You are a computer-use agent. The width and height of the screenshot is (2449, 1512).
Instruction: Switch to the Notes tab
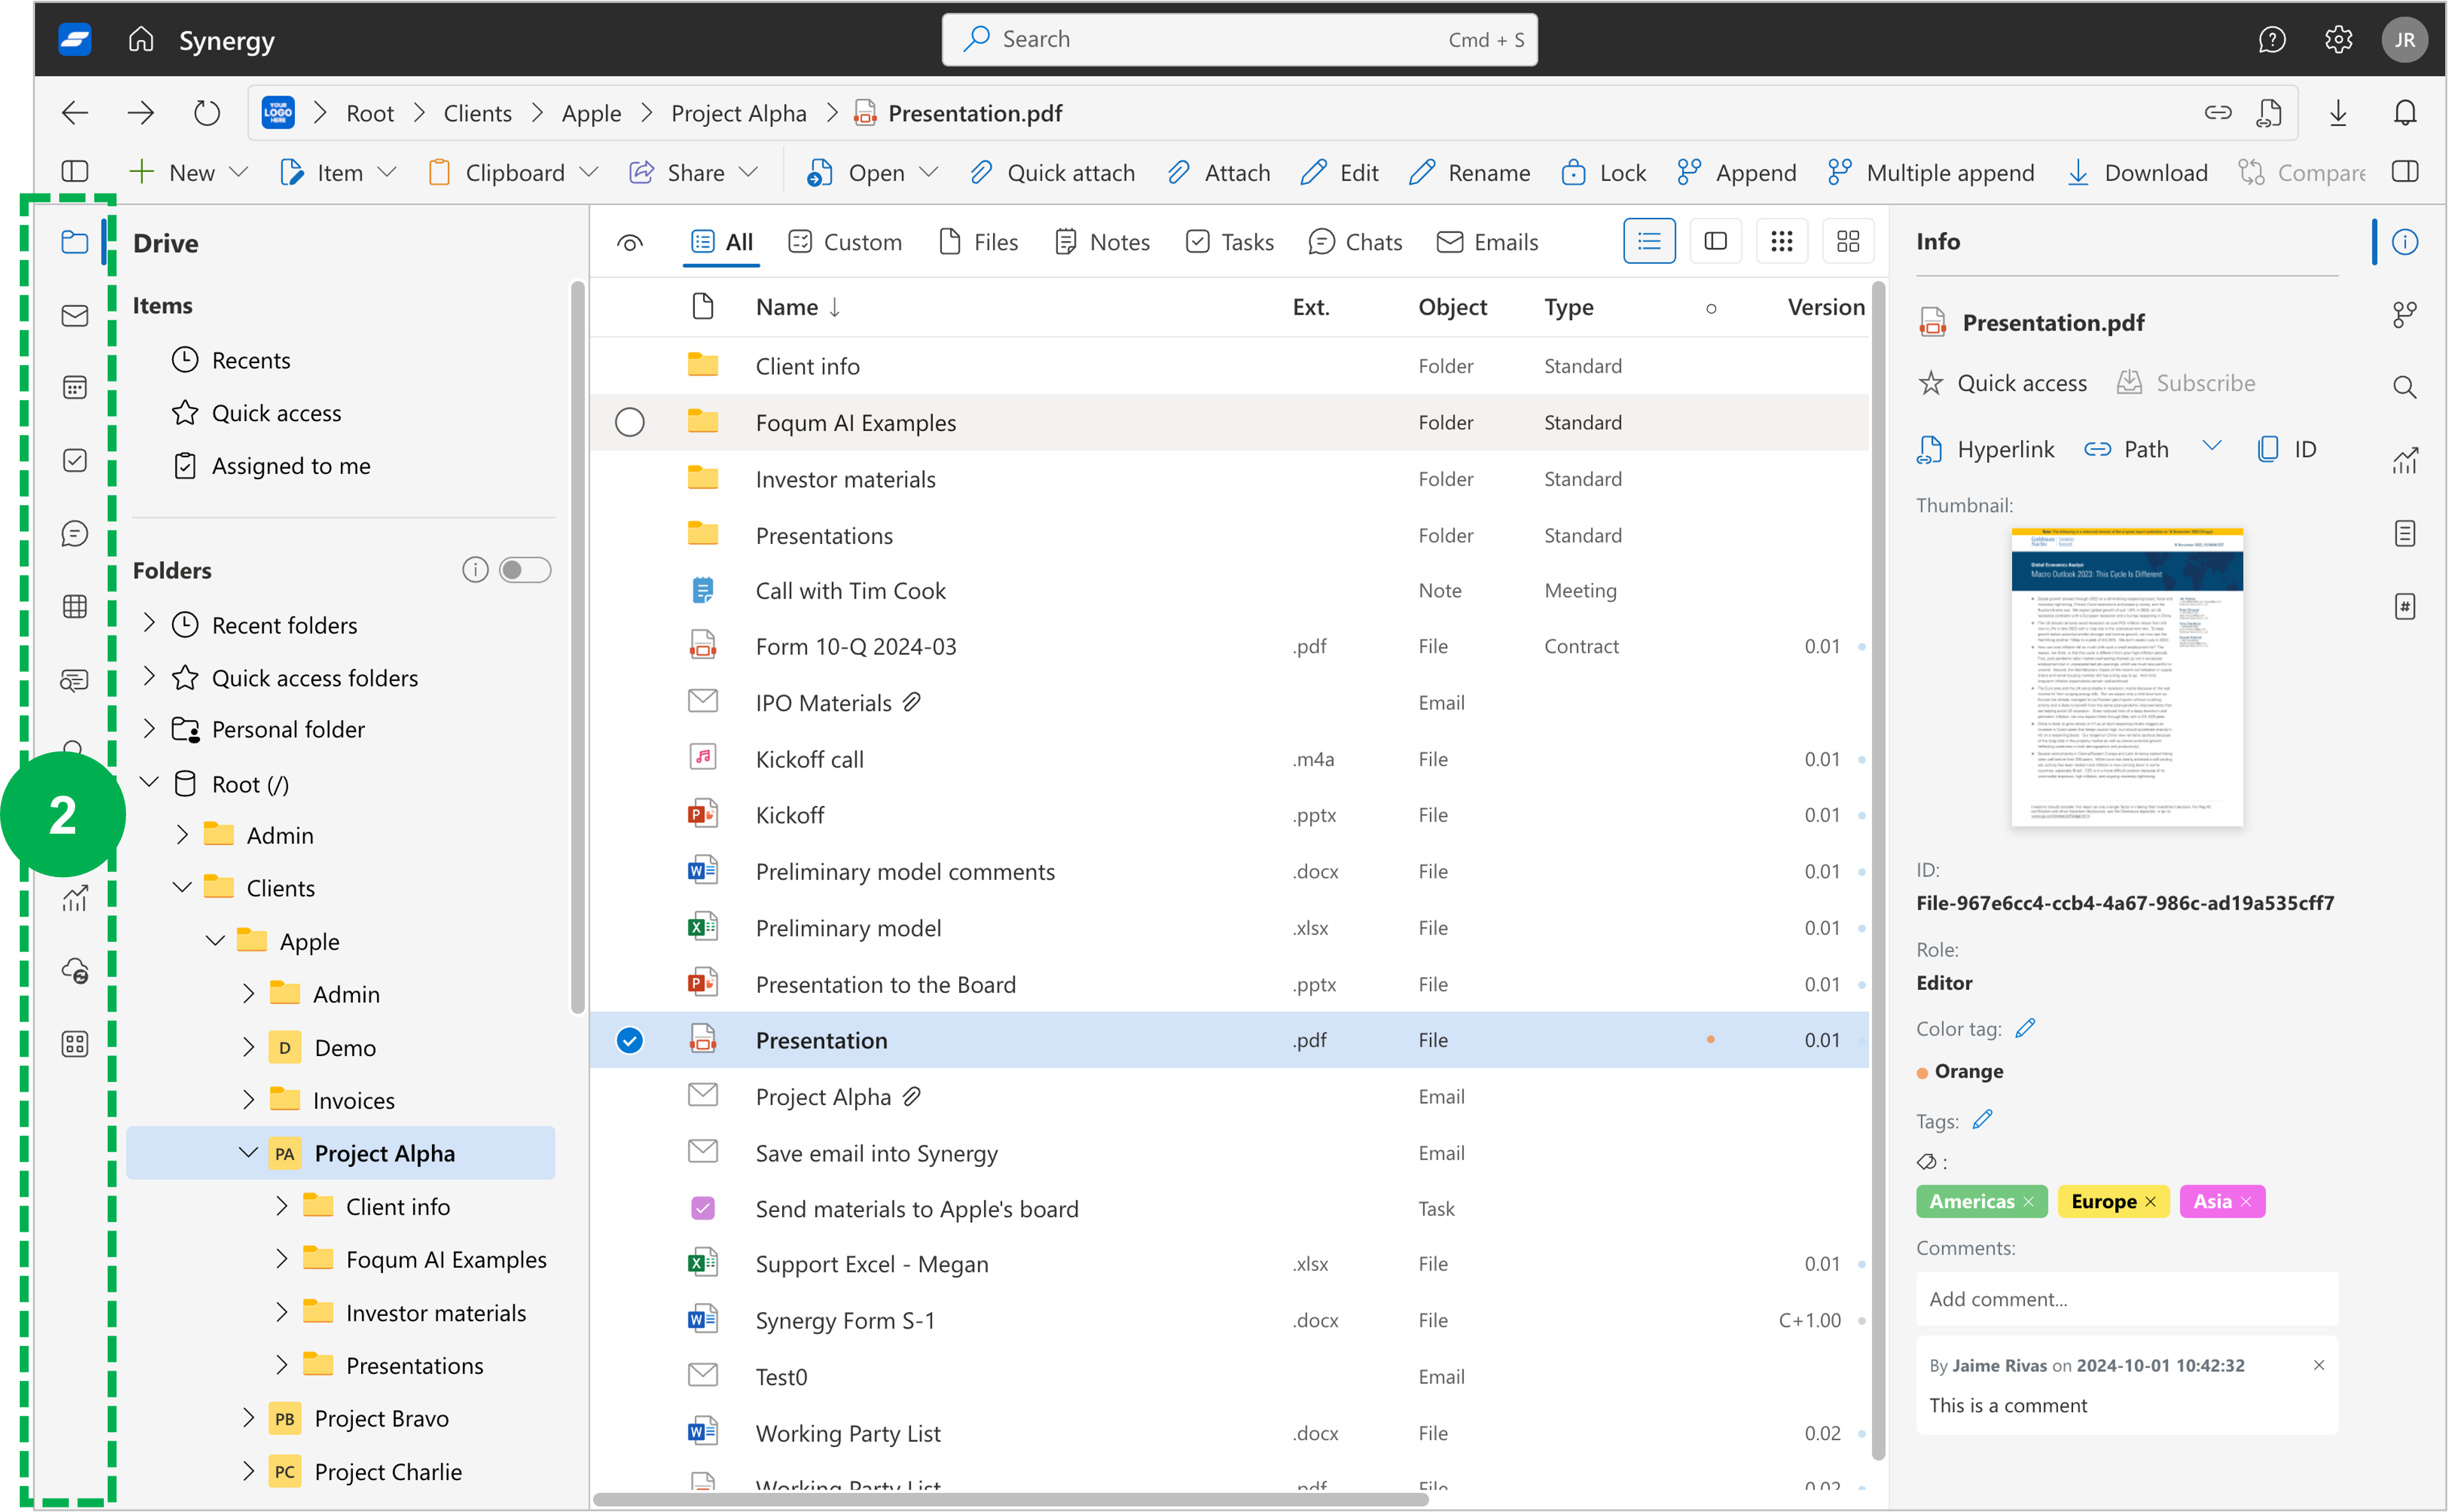pyautogui.click(x=1102, y=243)
